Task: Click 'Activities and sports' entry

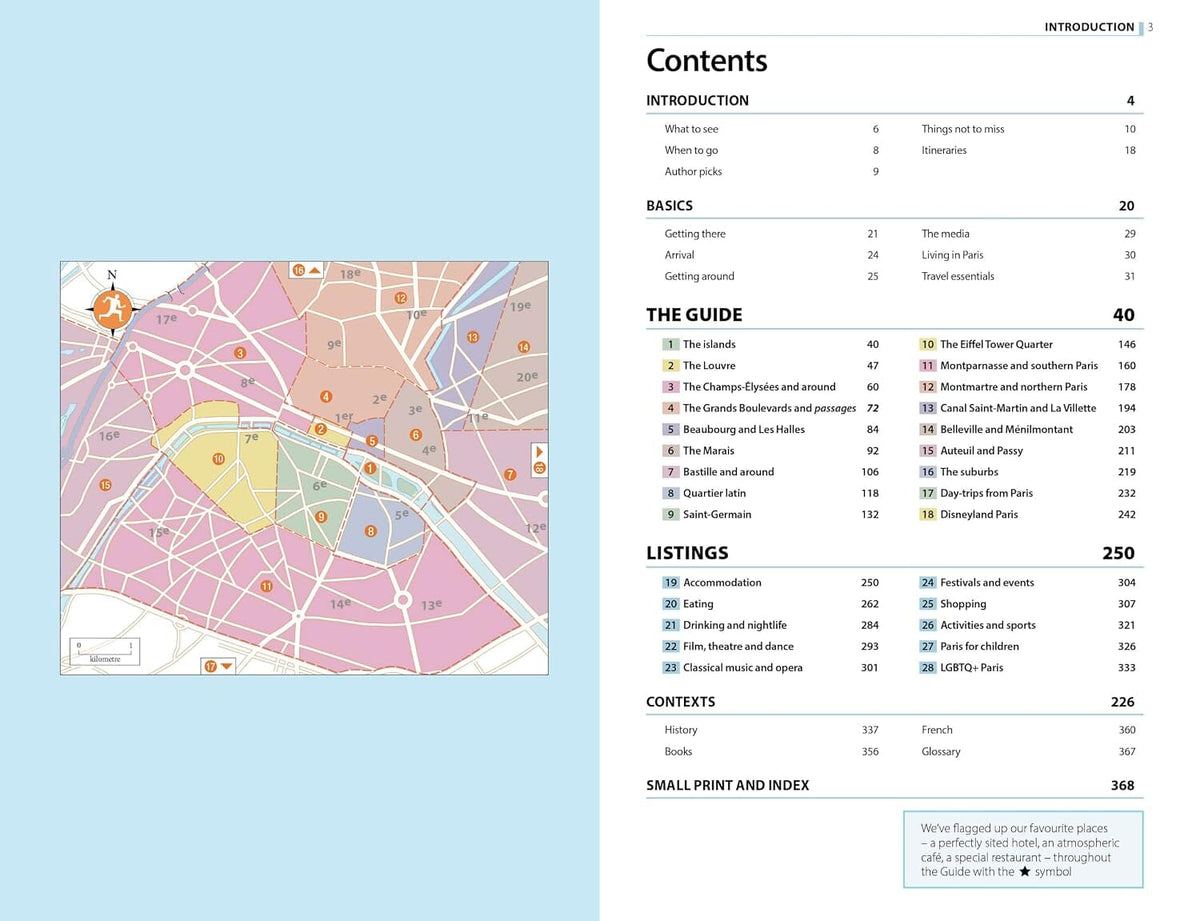Action: (987, 625)
